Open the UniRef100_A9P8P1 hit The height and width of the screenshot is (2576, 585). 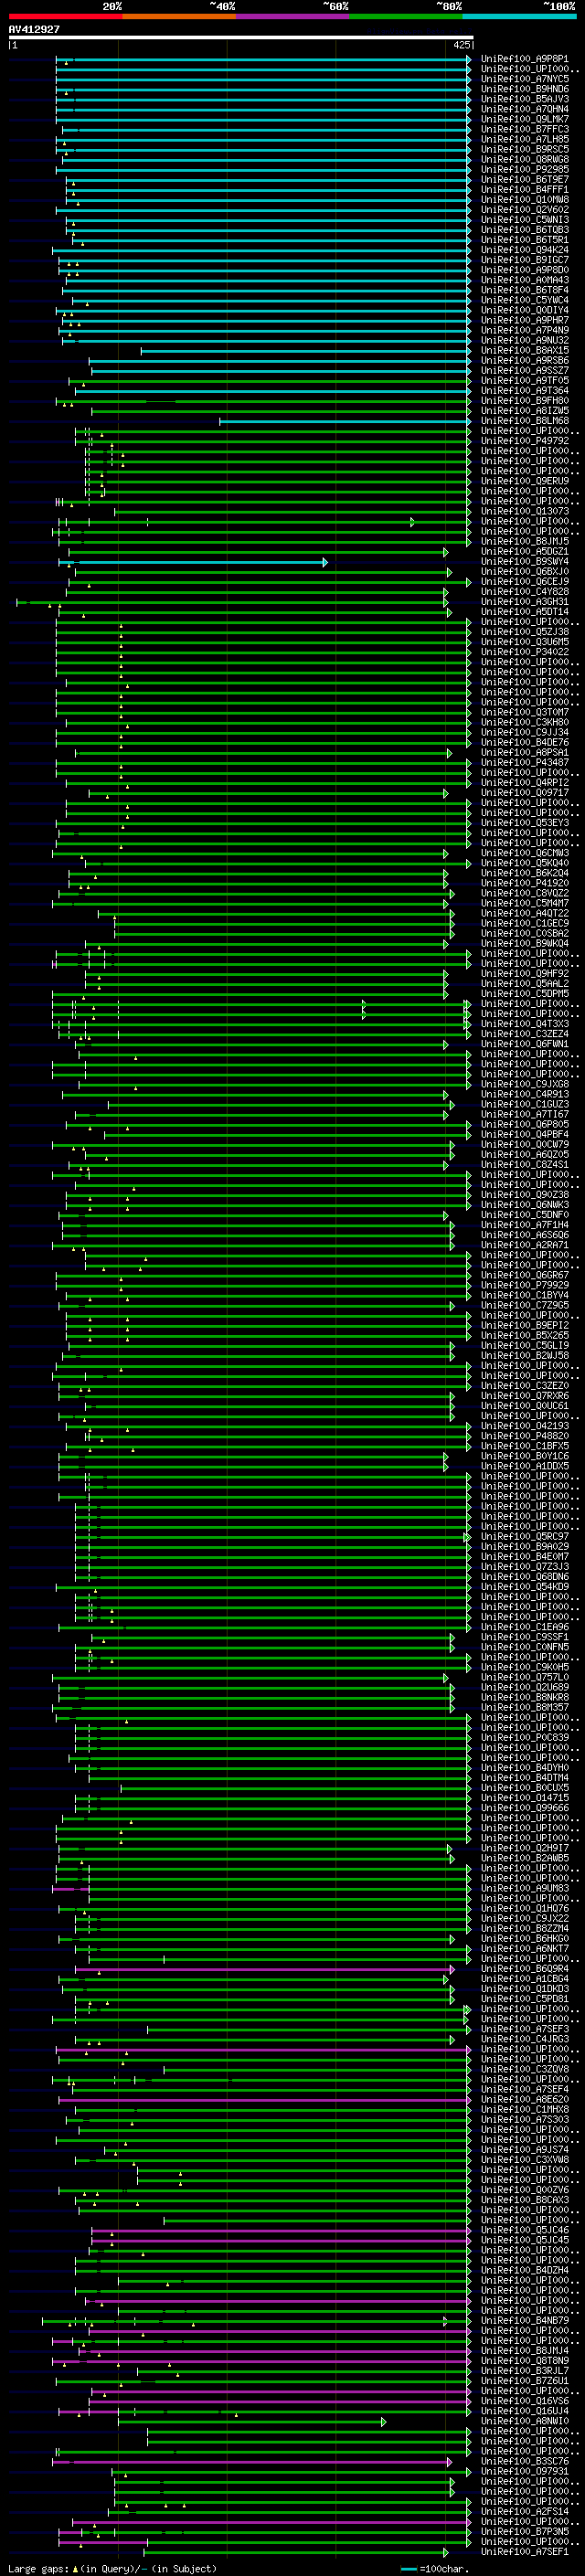(525, 59)
